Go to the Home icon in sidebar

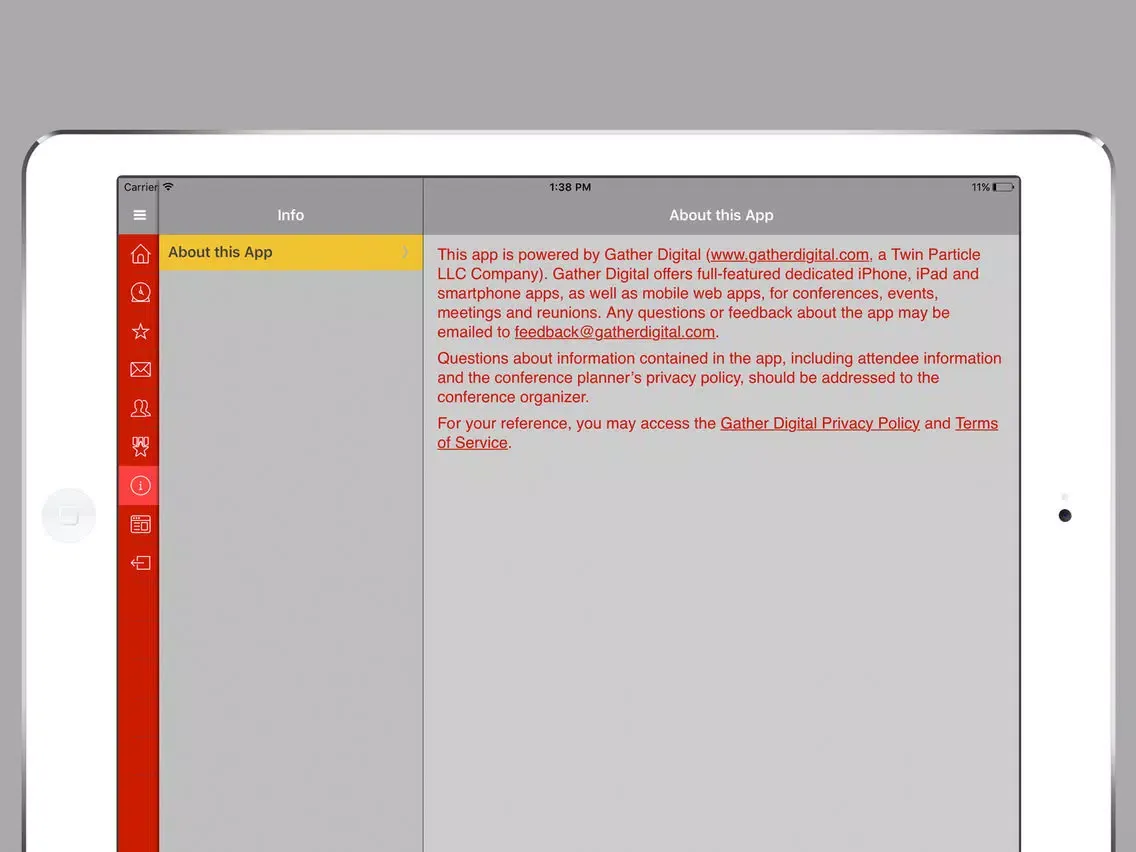(x=140, y=254)
